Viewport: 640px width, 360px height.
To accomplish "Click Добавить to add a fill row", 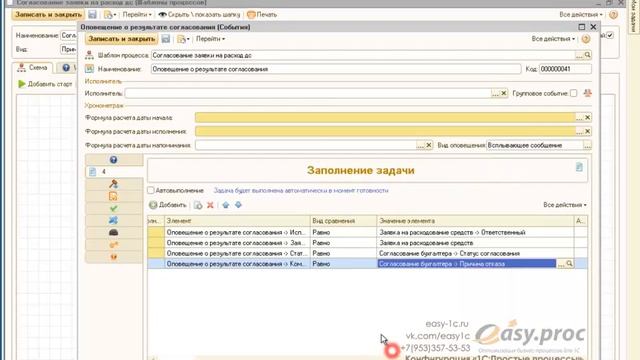I will 168,205.
